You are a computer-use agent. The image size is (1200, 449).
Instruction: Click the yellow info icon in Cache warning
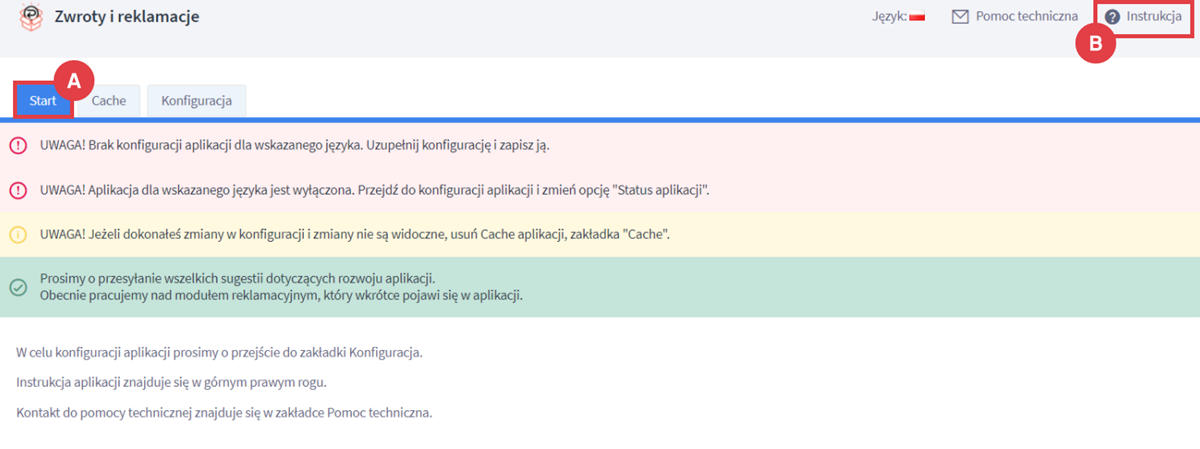point(18,235)
